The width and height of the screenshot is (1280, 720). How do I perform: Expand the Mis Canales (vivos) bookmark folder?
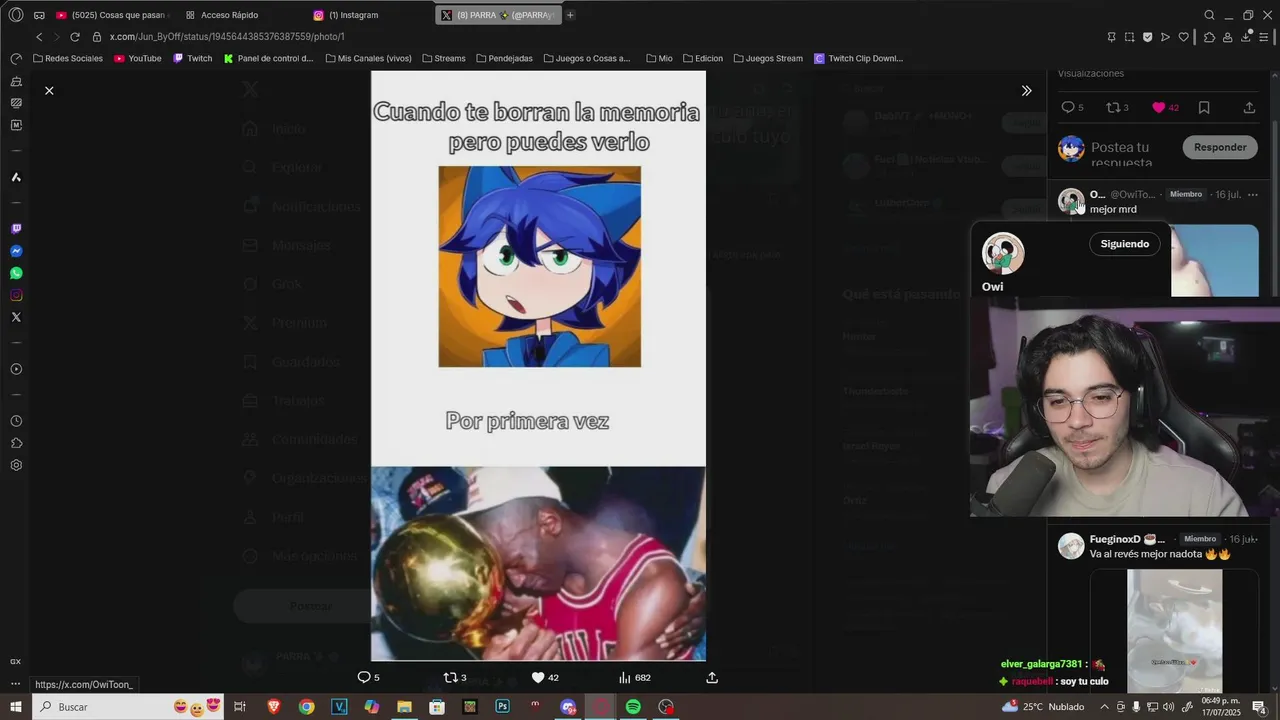click(x=368, y=59)
